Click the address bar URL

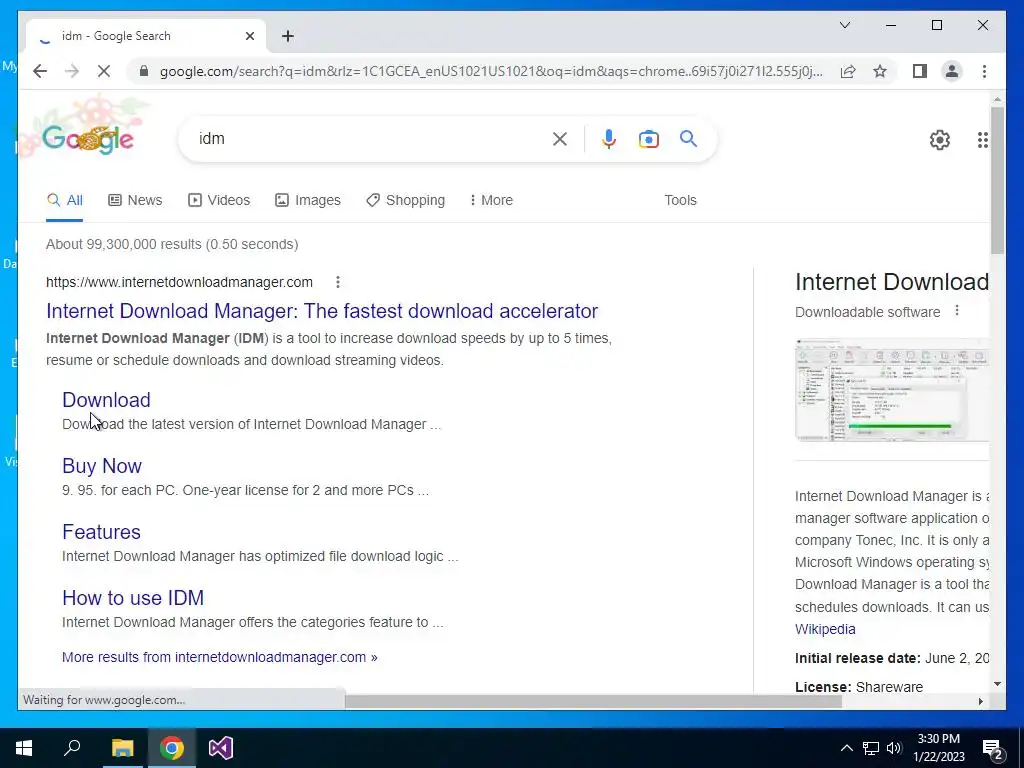491,71
